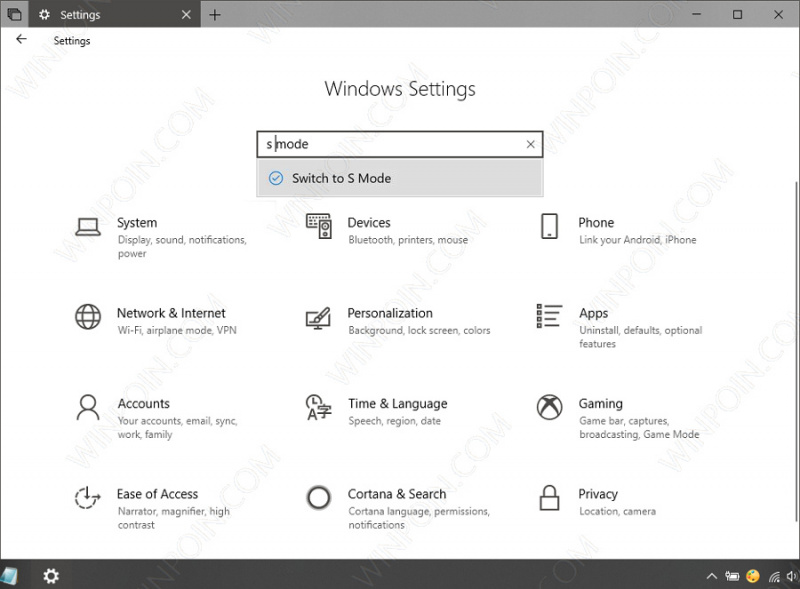Click the volume icon in the tray

click(790, 576)
